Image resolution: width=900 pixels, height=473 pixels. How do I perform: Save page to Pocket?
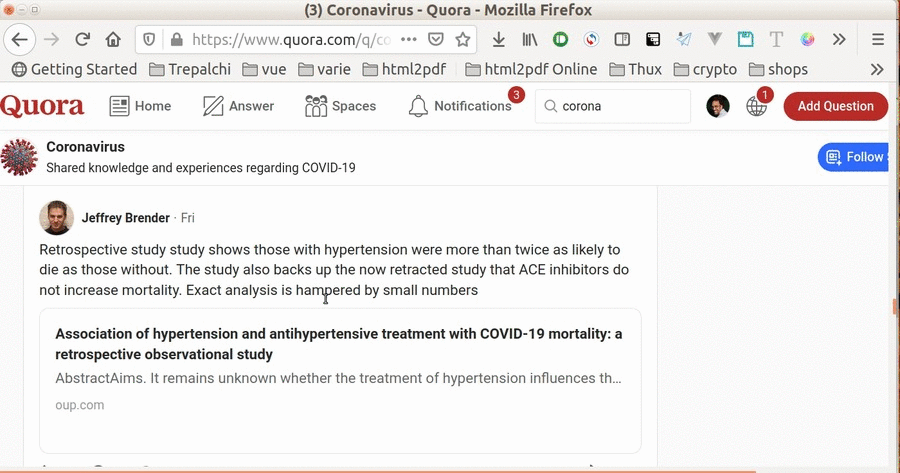pos(436,40)
